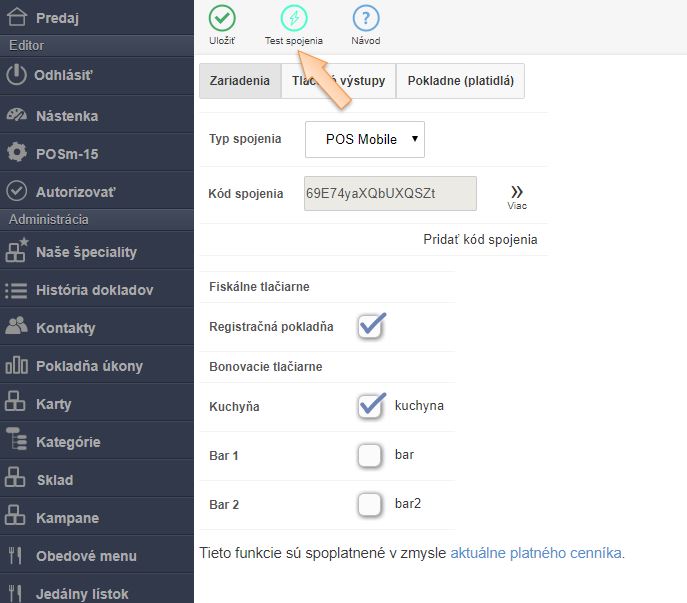The image size is (687, 603).
Task: Open Návod help question mark icon
Action: (366, 18)
